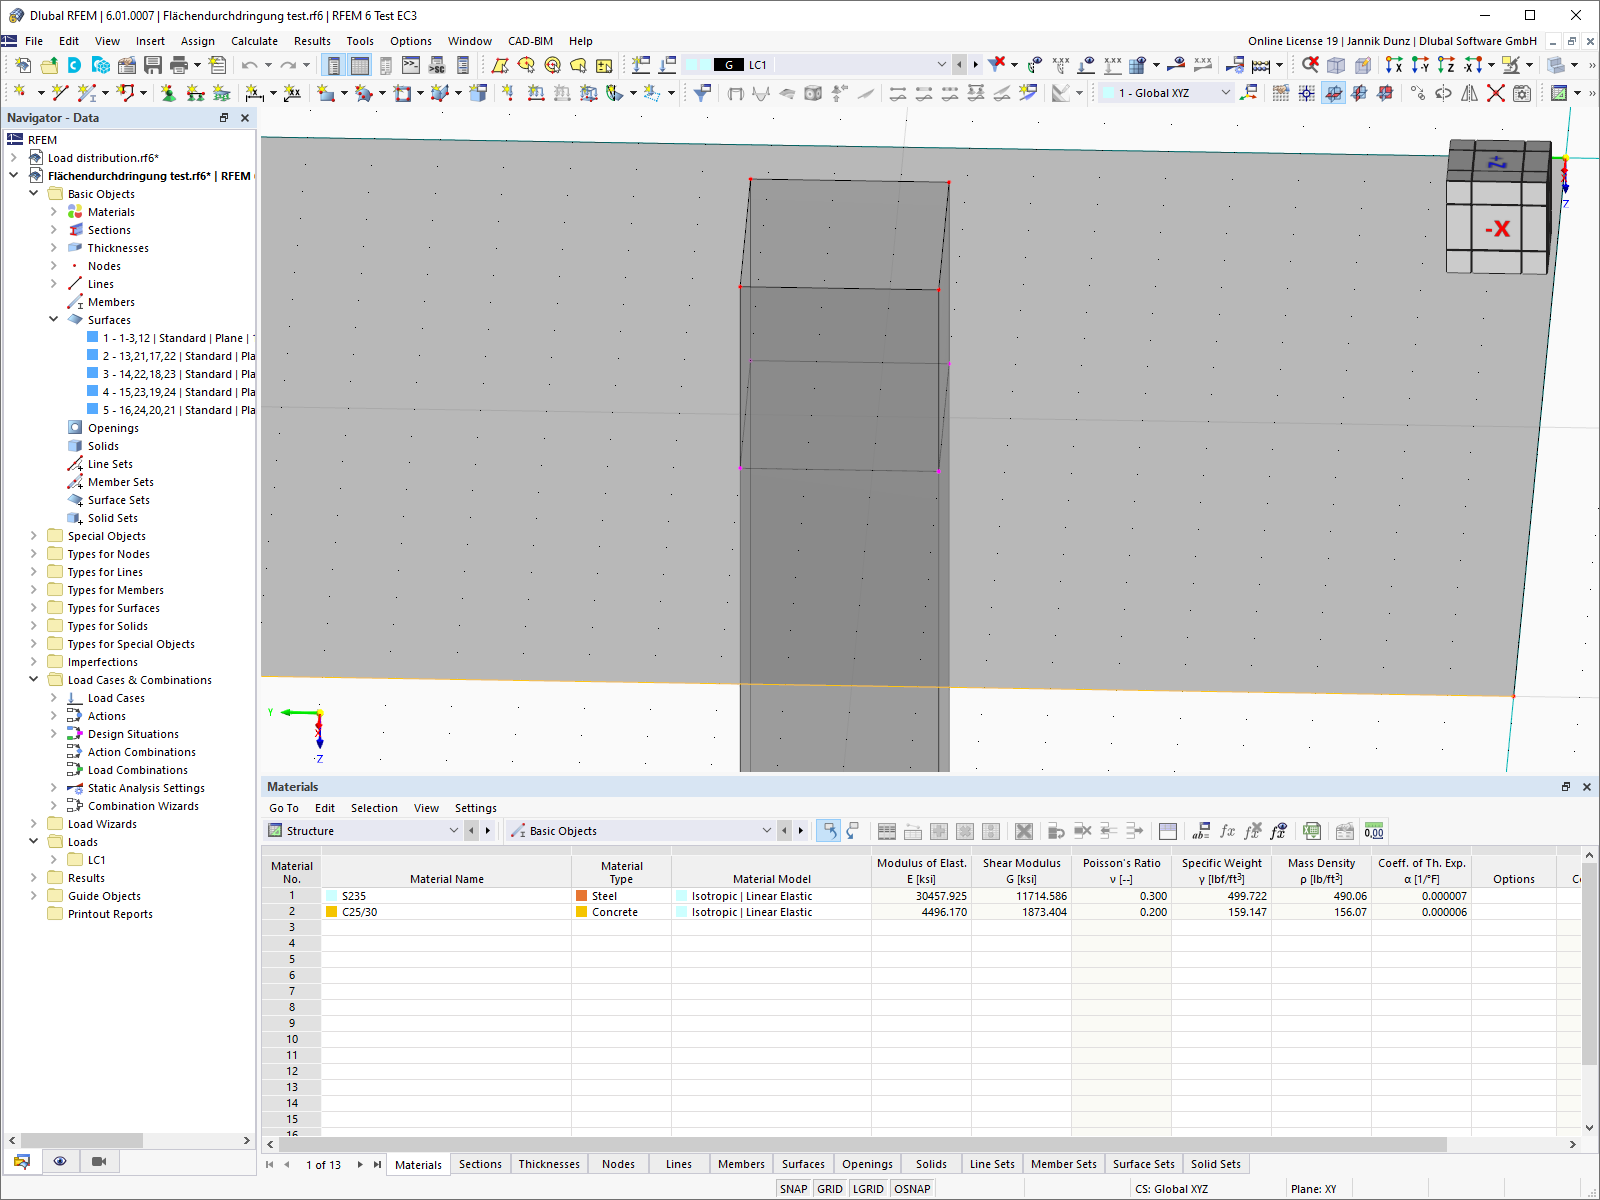Expand the Materials tree node
Image resolution: width=1600 pixels, height=1200 pixels.
pyautogui.click(x=54, y=212)
